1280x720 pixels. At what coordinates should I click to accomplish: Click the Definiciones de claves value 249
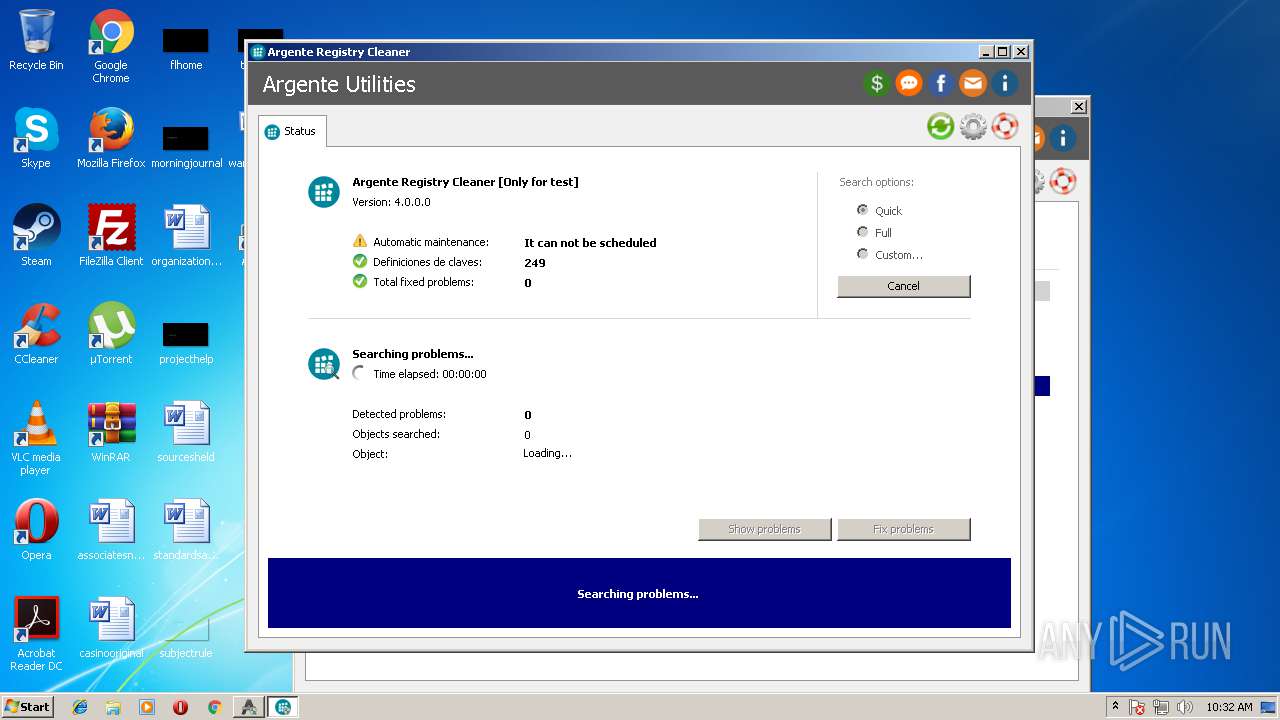tap(535, 262)
